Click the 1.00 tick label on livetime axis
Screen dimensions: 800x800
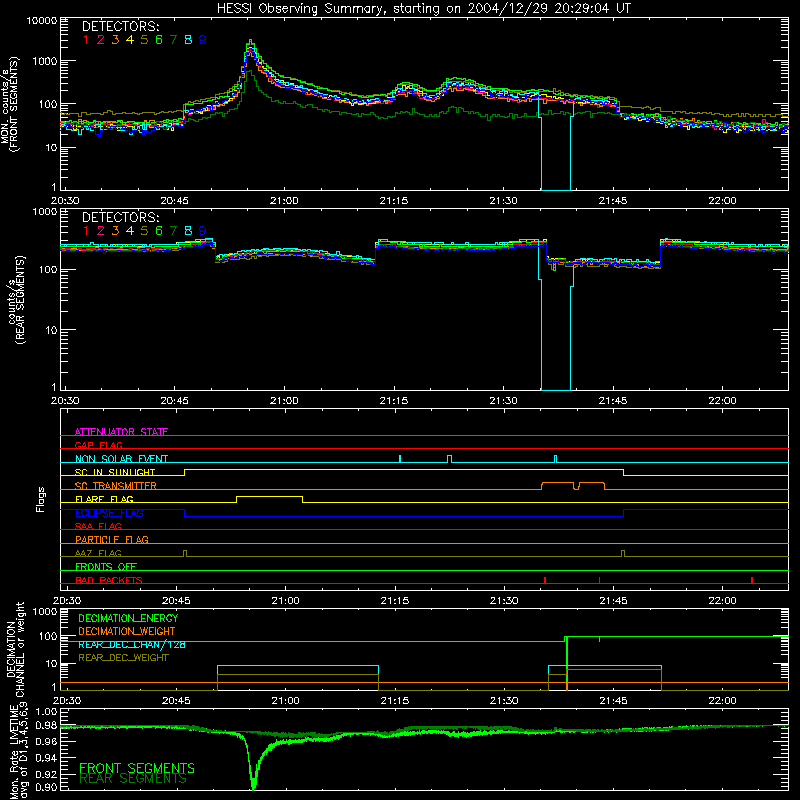[x=47, y=712]
